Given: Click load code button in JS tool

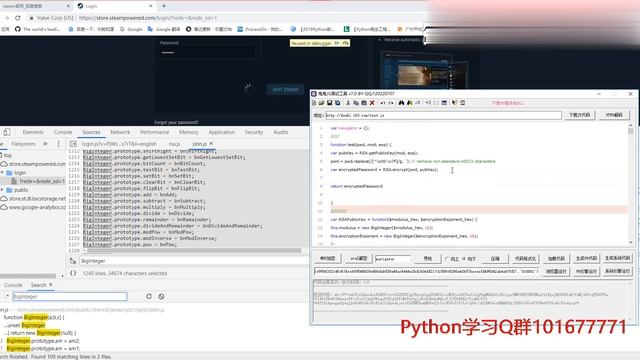Looking at the screenshot, I should coord(556,258).
